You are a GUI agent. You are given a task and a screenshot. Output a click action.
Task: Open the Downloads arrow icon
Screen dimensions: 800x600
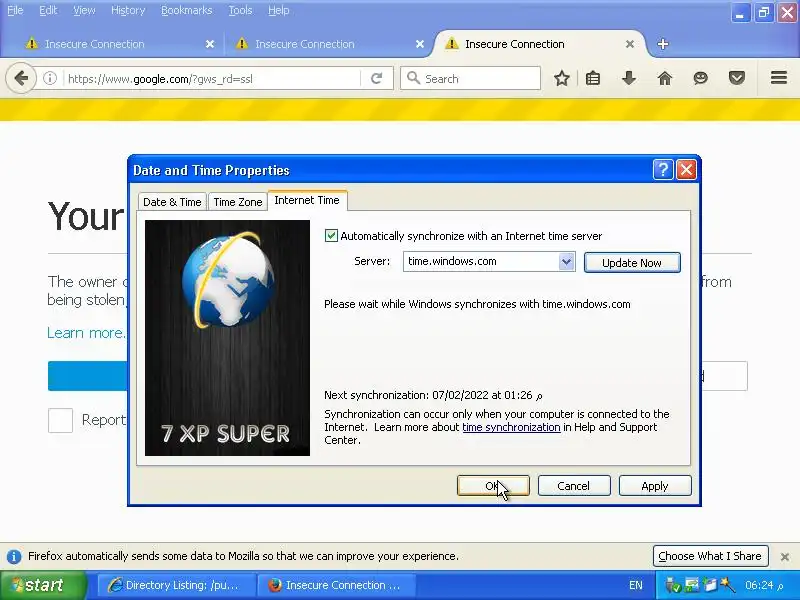tap(629, 79)
